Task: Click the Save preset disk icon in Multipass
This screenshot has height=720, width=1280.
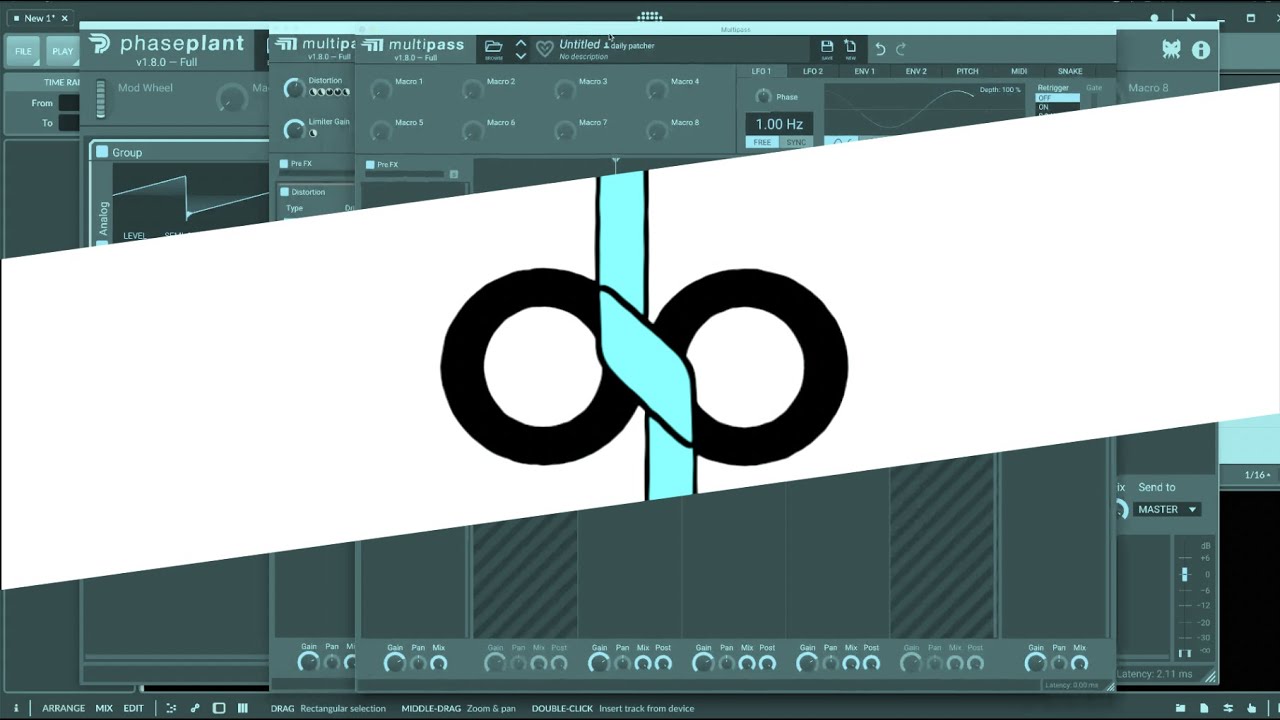Action: pos(827,46)
